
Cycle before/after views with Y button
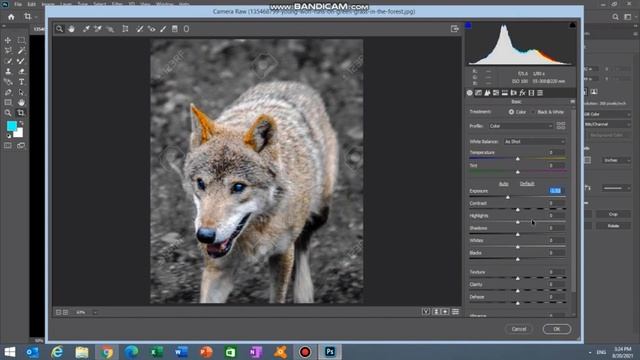click(426, 312)
